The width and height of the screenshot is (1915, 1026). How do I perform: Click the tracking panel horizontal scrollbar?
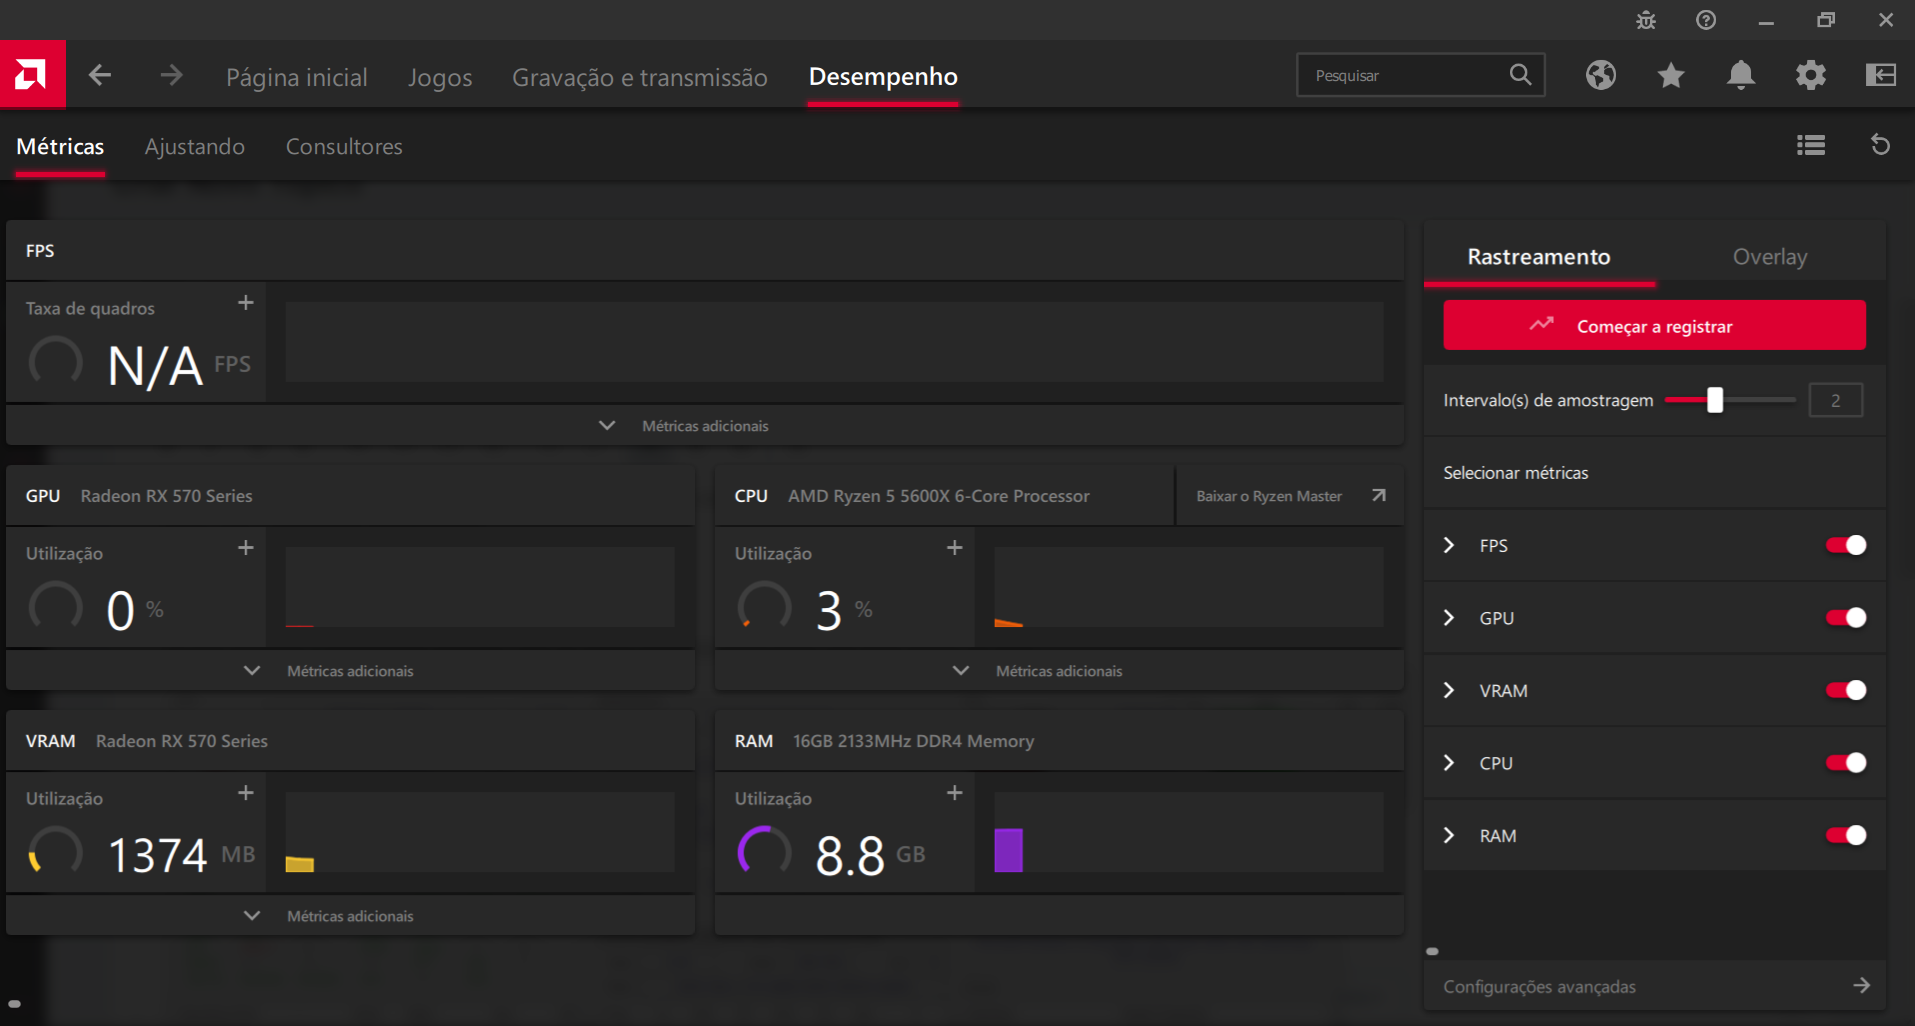(x=1432, y=951)
